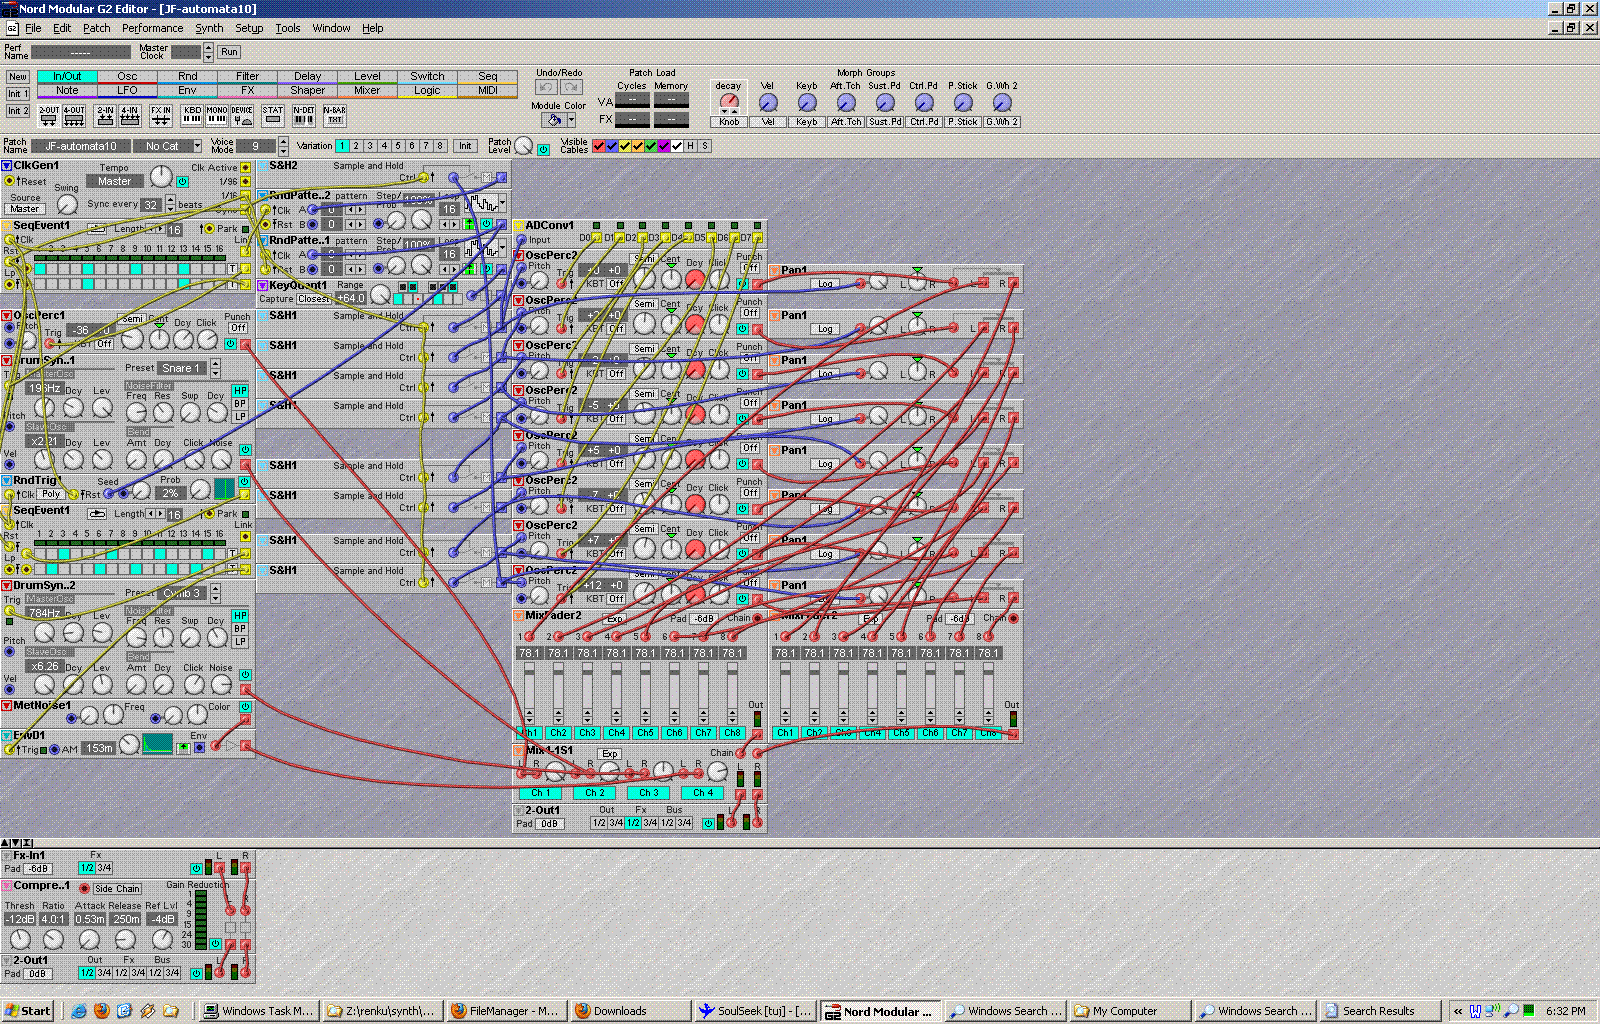Click the New patch button
The width and height of the screenshot is (1600, 1024).
tap(18, 77)
